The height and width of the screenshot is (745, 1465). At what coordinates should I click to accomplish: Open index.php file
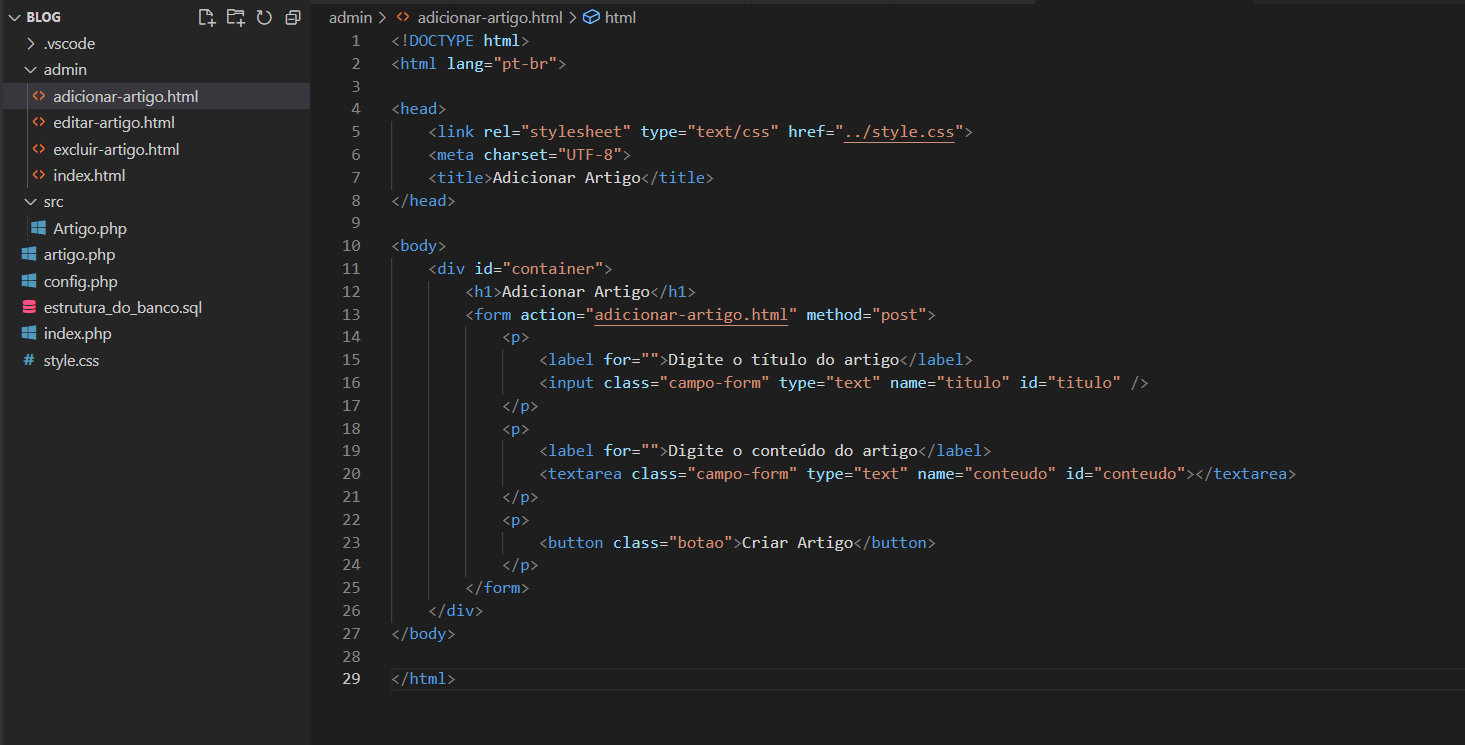(x=78, y=334)
